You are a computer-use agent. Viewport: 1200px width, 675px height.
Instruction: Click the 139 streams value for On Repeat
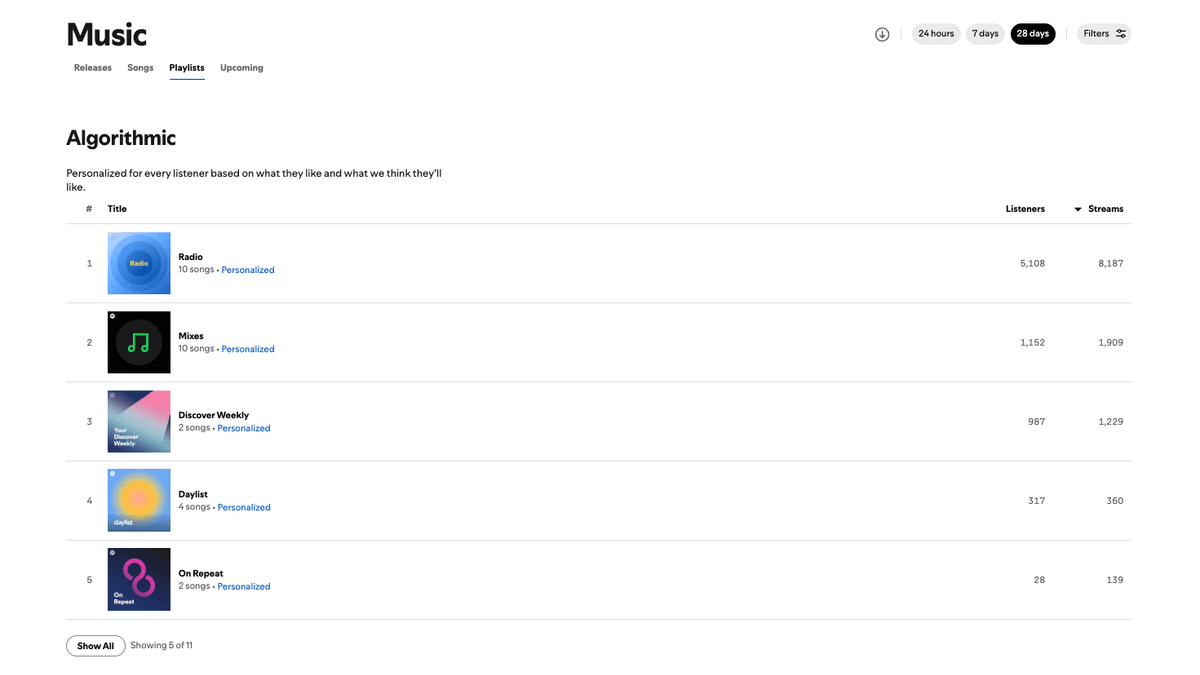point(1115,579)
